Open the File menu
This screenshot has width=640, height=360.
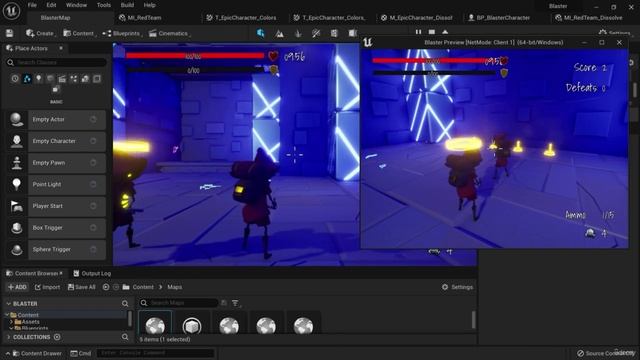32,5
